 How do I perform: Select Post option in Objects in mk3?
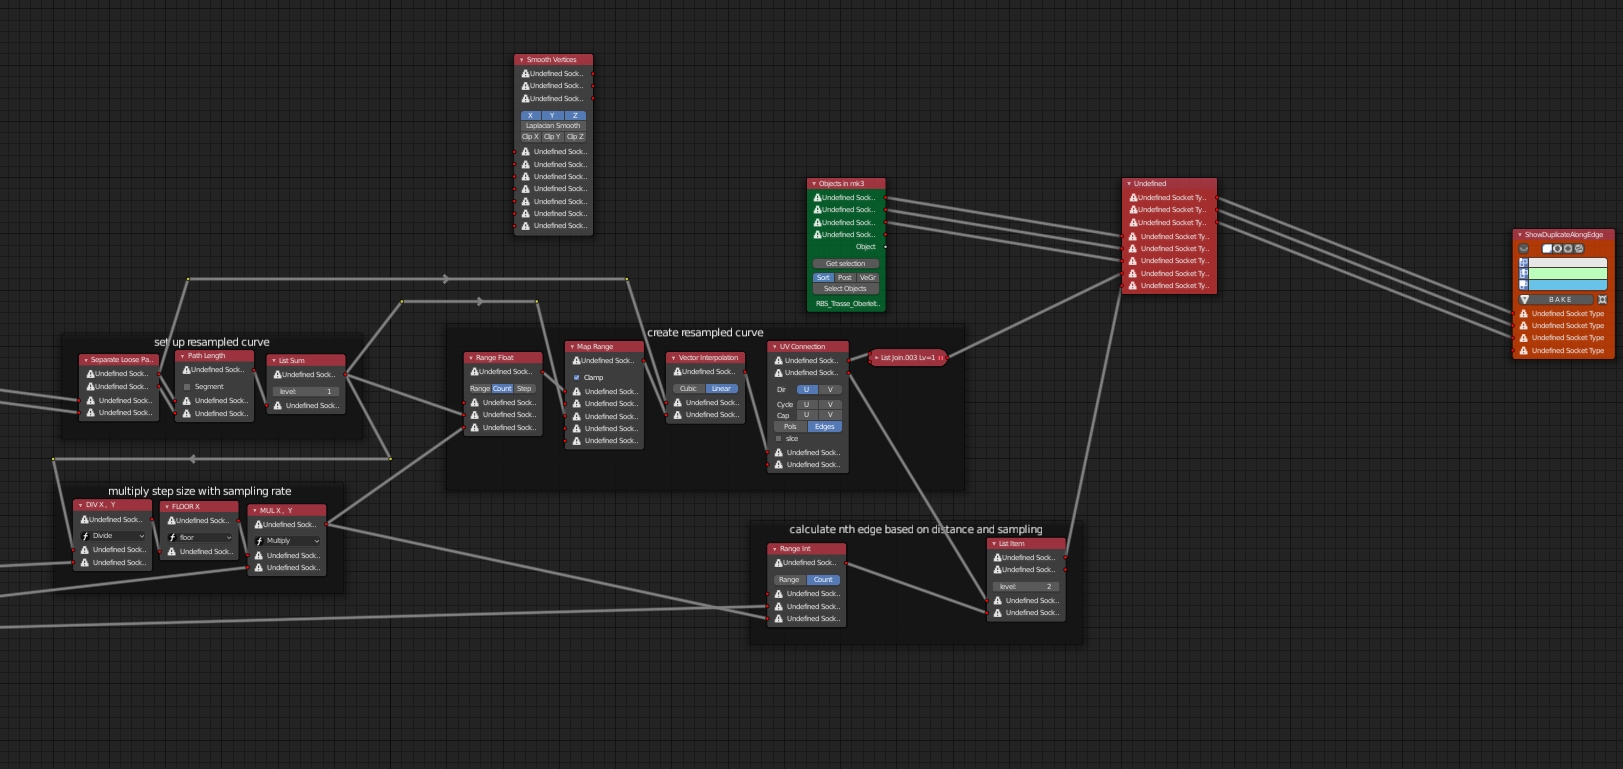click(845, 278)
